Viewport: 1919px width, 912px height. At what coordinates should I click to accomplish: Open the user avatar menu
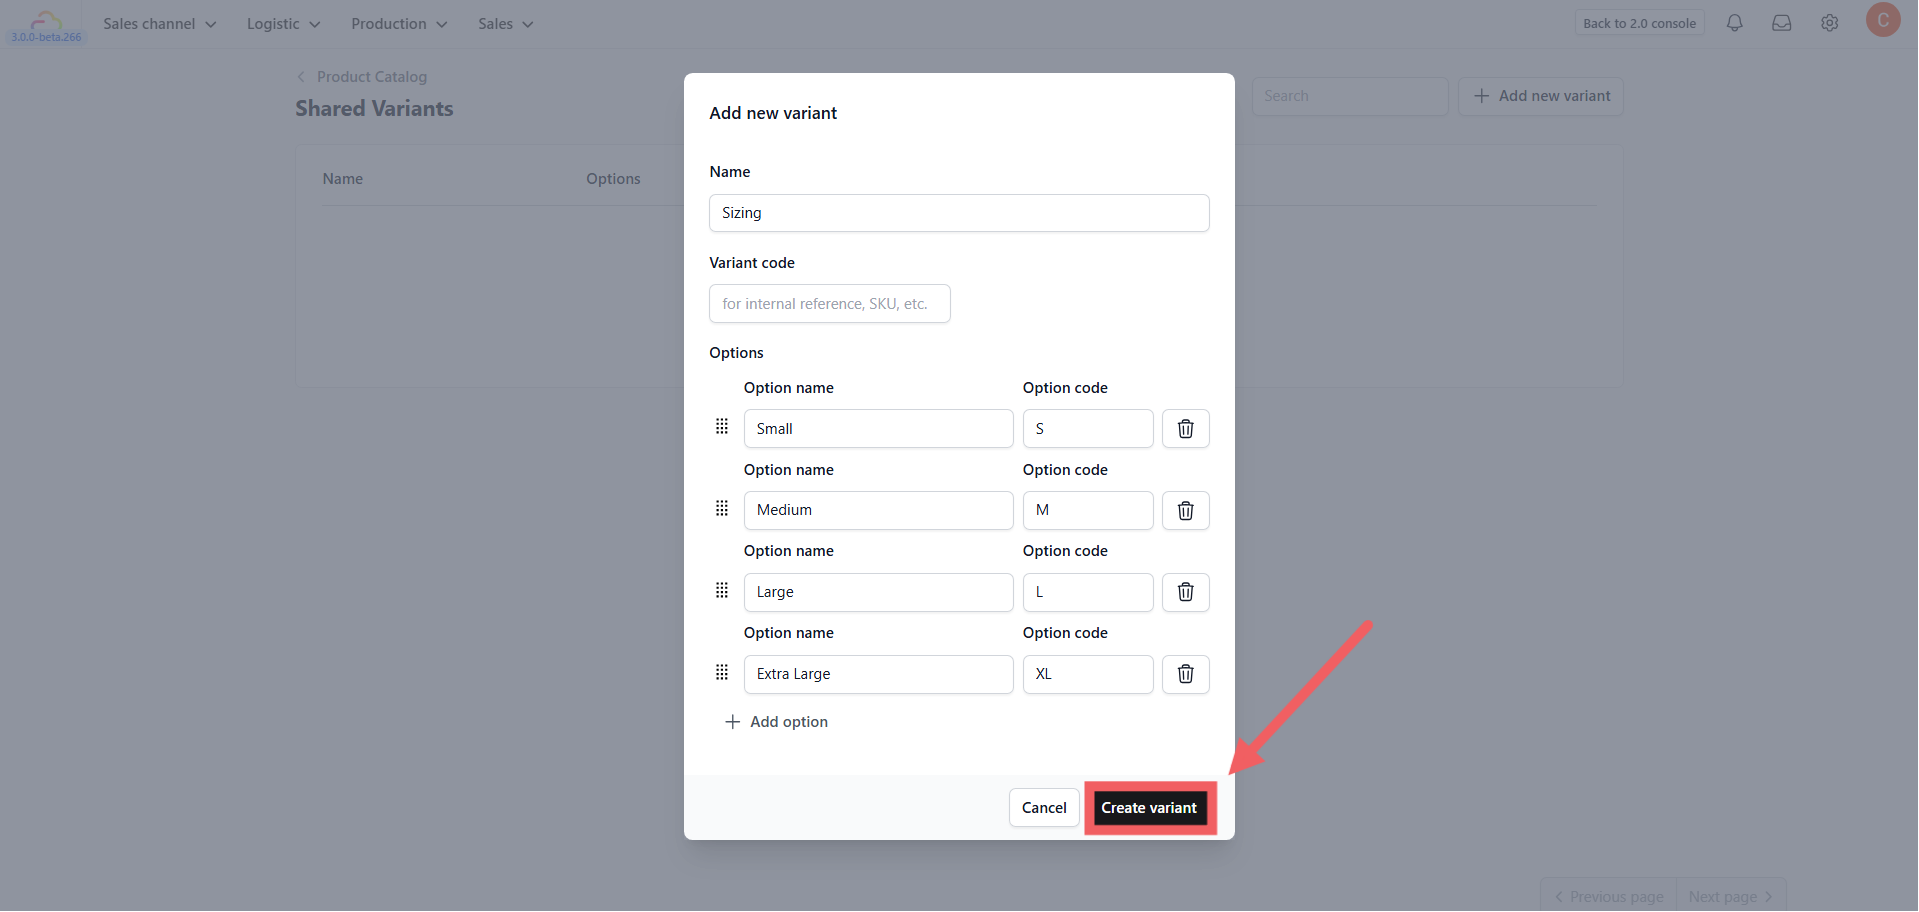pos(1883,20)
